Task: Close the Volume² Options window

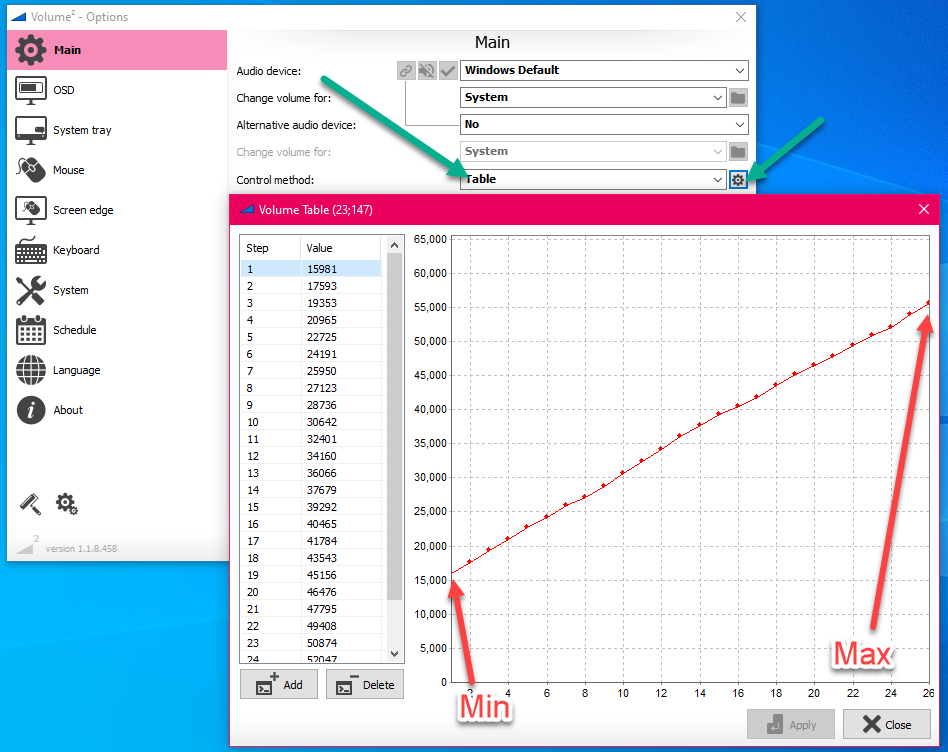Action: [x=741, y=17]
